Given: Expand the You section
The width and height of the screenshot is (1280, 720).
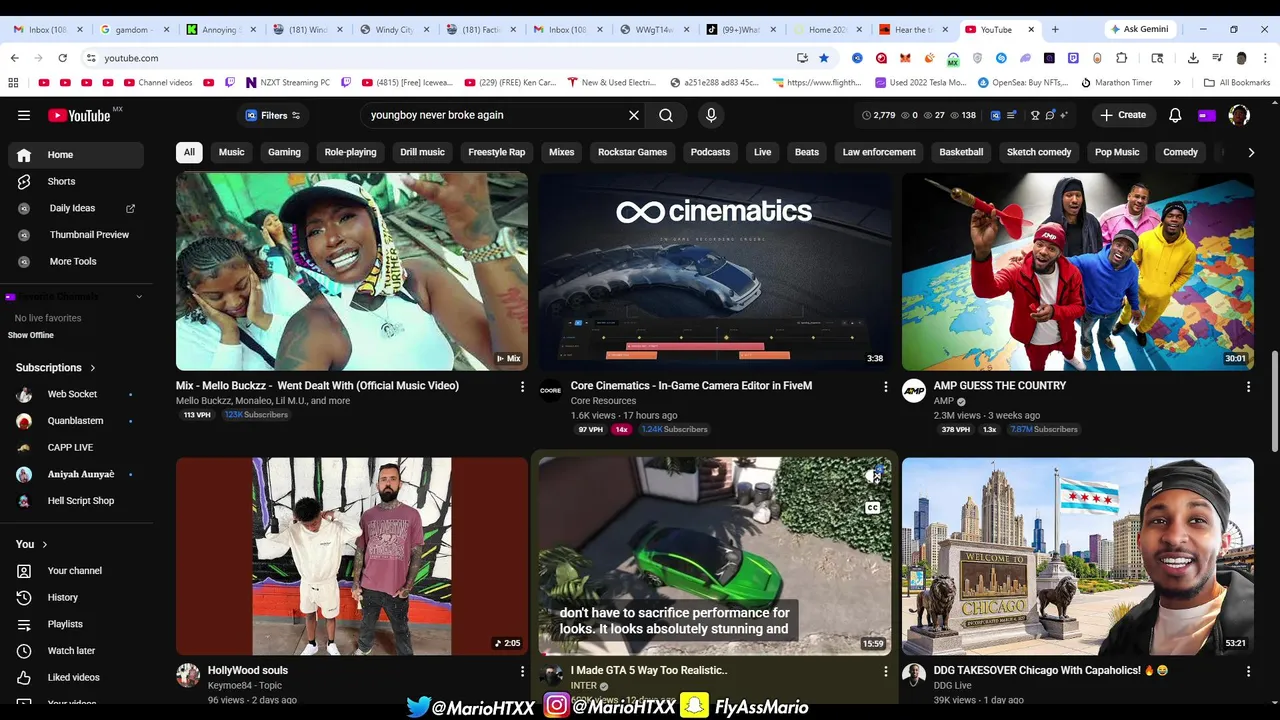Looking at the screenshot, I should point(31,544).
